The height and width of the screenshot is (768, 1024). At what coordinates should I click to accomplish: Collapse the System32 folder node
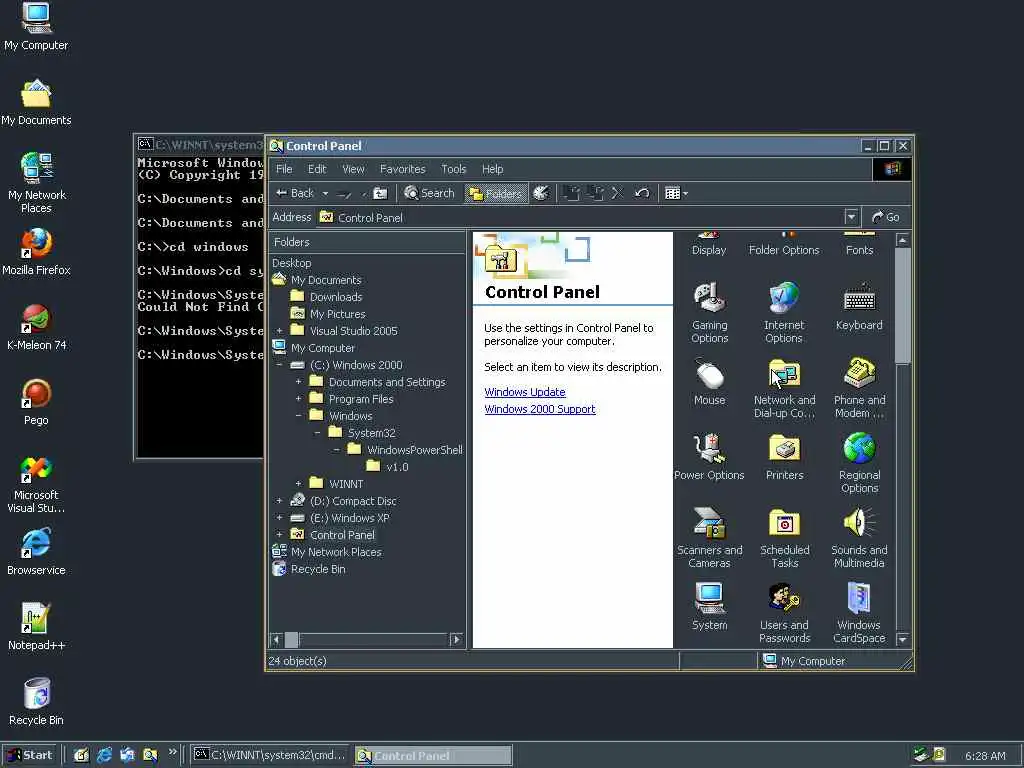tap(317, 433)
